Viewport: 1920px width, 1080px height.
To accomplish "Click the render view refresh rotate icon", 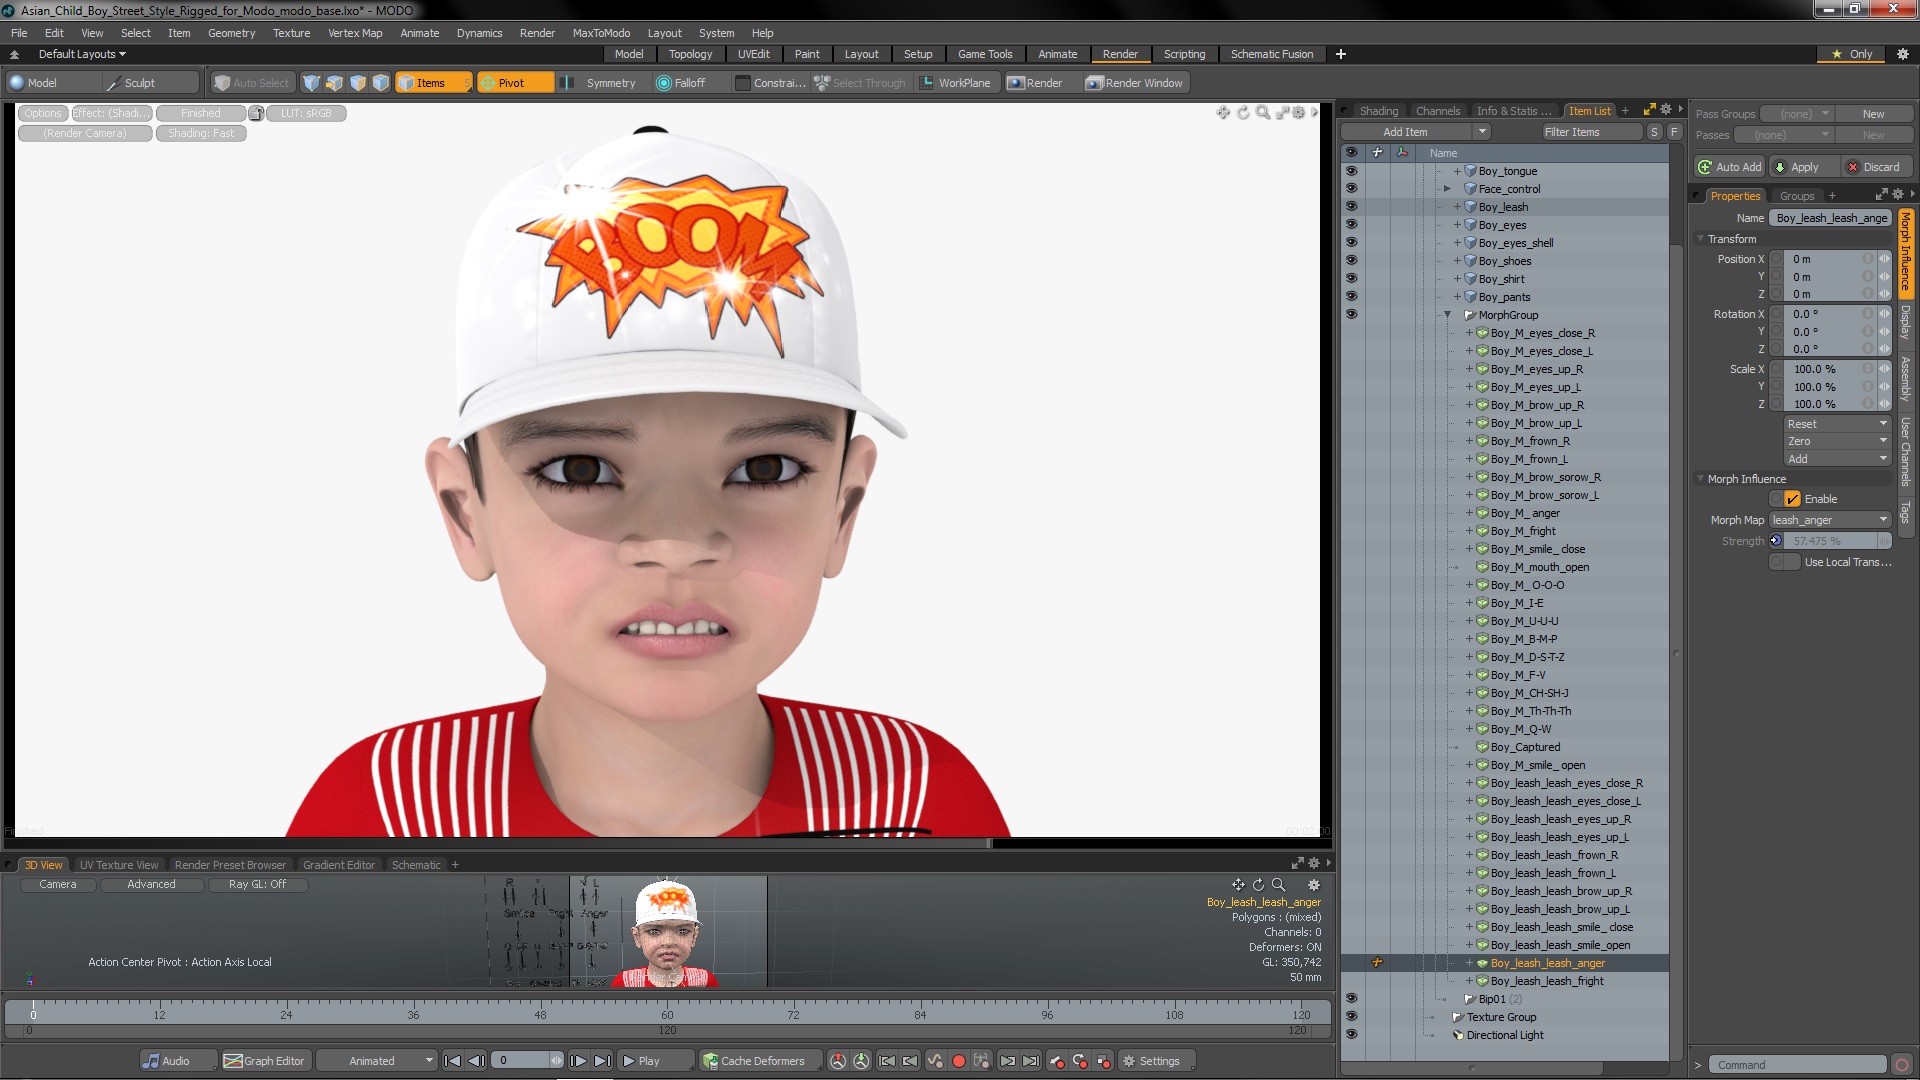I will coord(1243,113).
